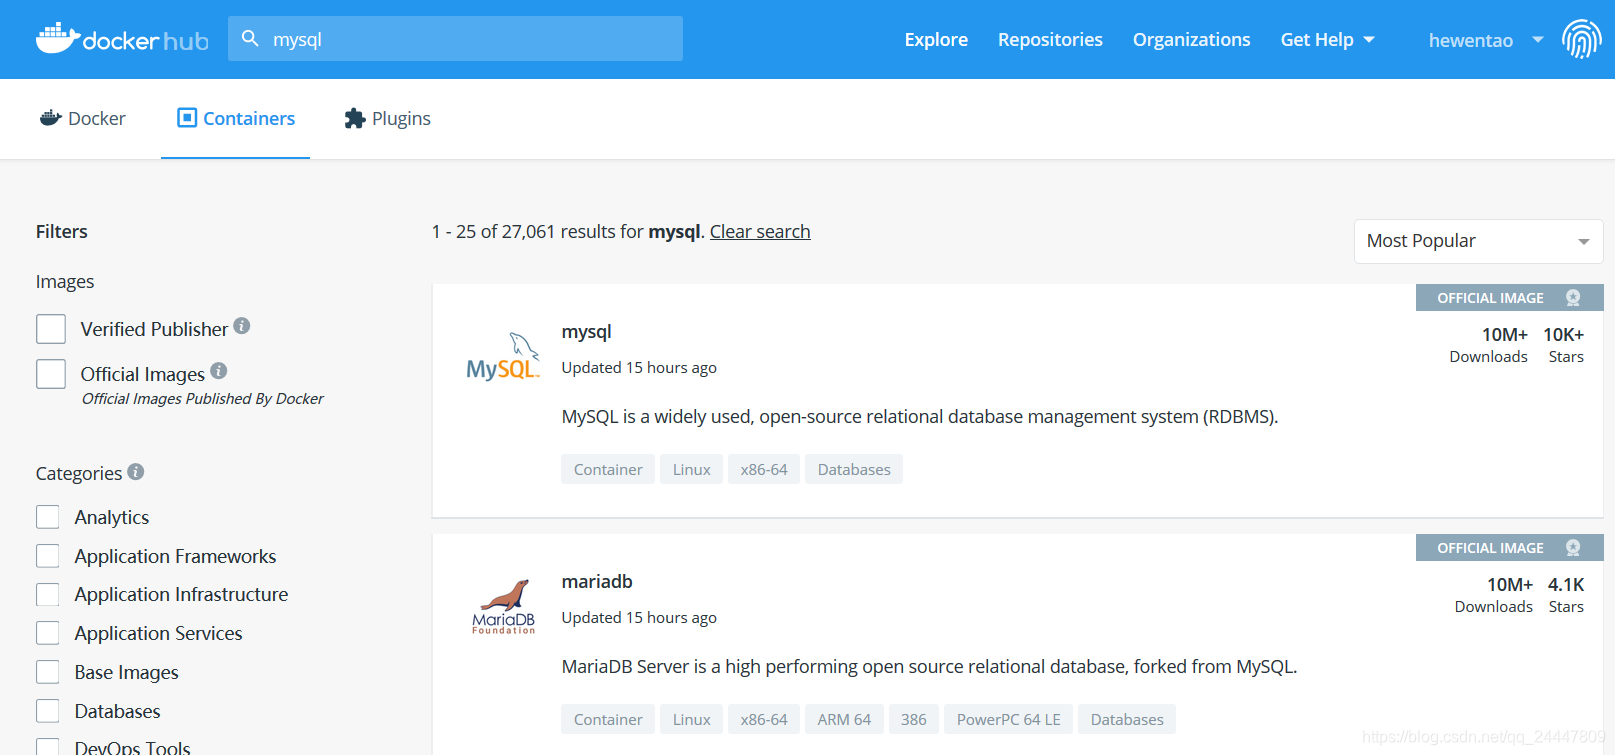The width and height of the screenshot is (1615, 755).
Task: Check the Analytics category
Action: pos(48,517)
